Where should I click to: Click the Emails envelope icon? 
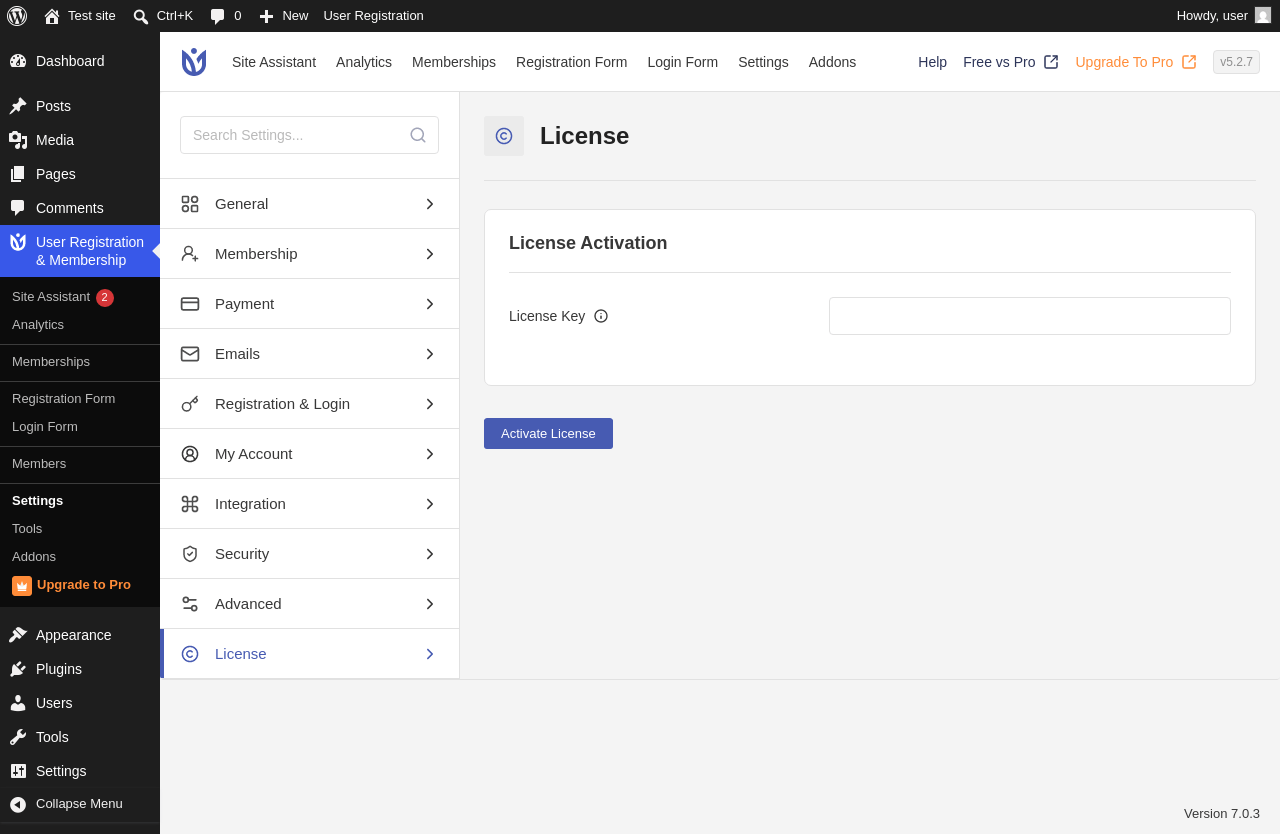click(190, 354)
